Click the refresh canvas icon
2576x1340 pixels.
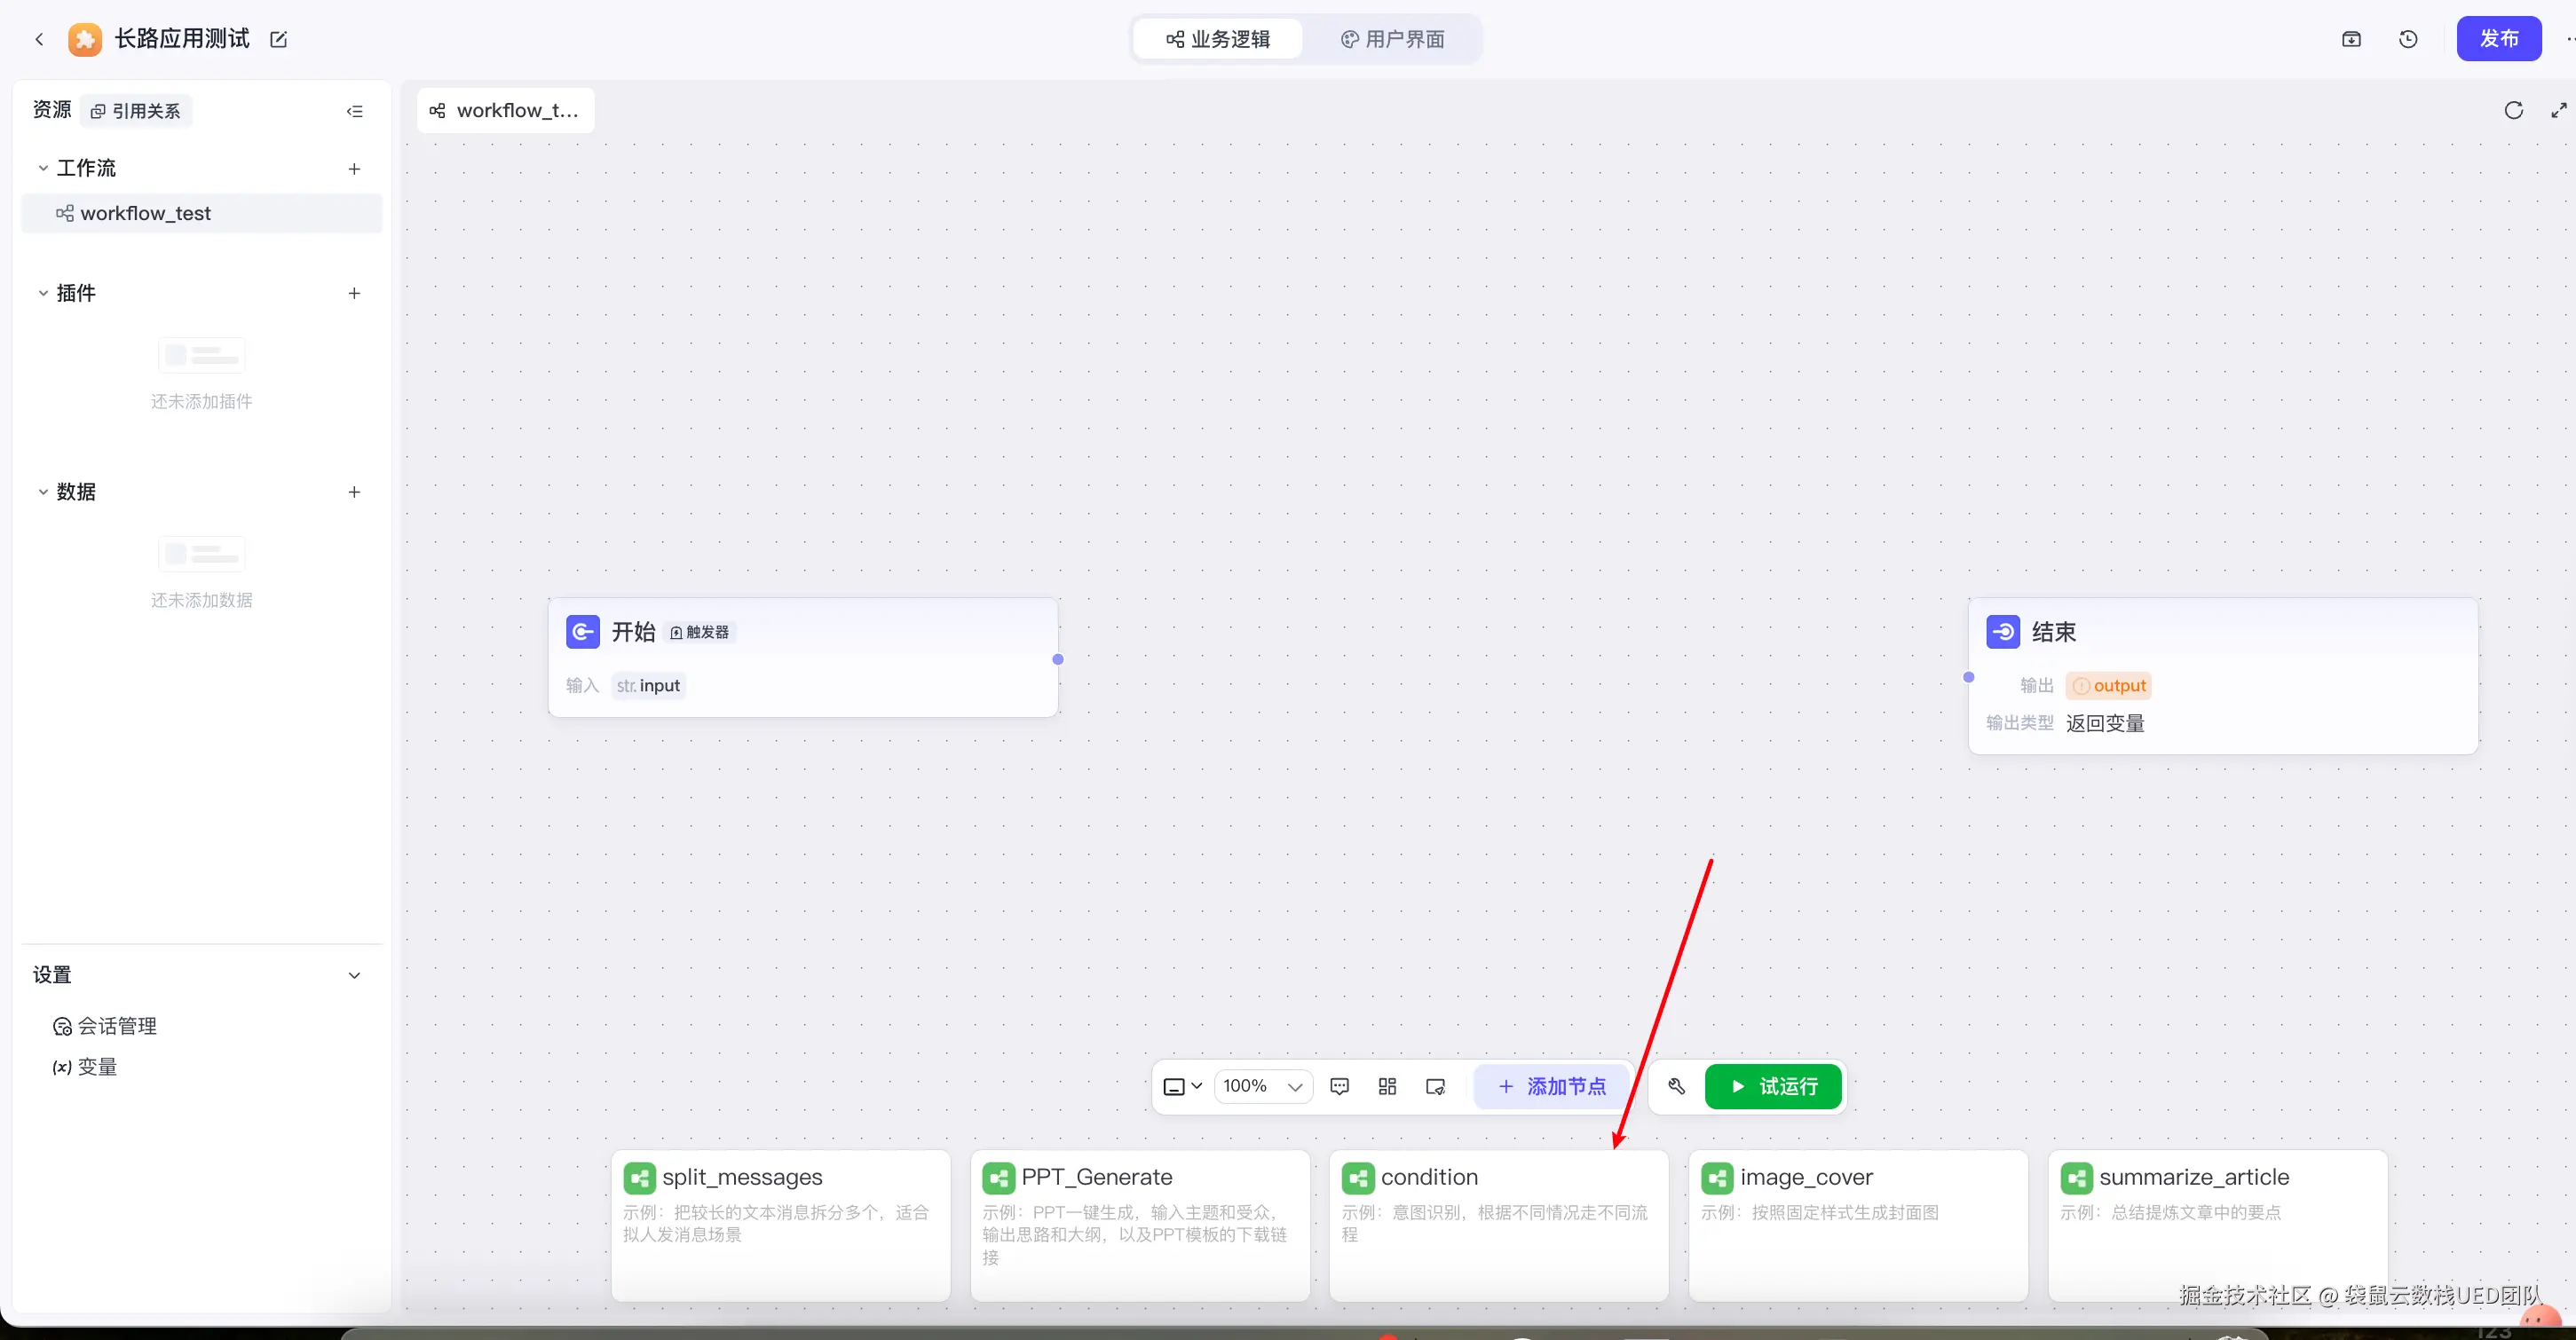pos(2513,110)
